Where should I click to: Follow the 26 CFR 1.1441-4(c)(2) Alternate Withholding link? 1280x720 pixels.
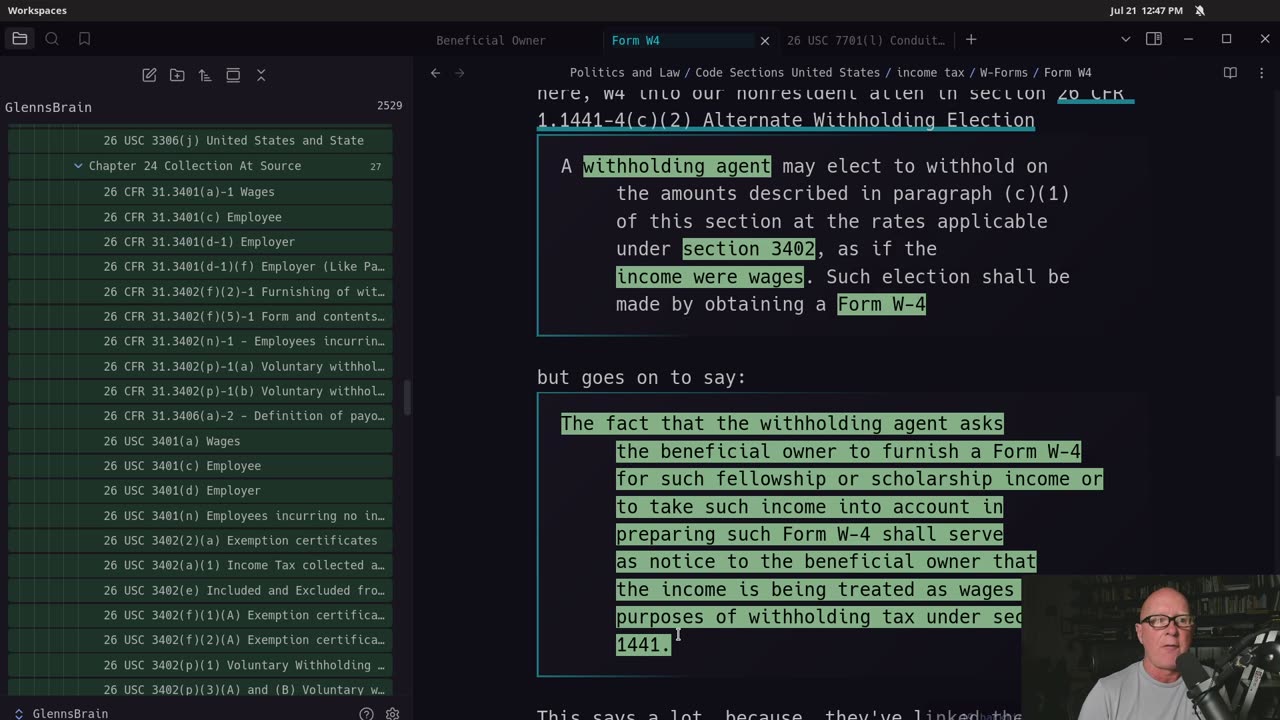click(786, 120)
